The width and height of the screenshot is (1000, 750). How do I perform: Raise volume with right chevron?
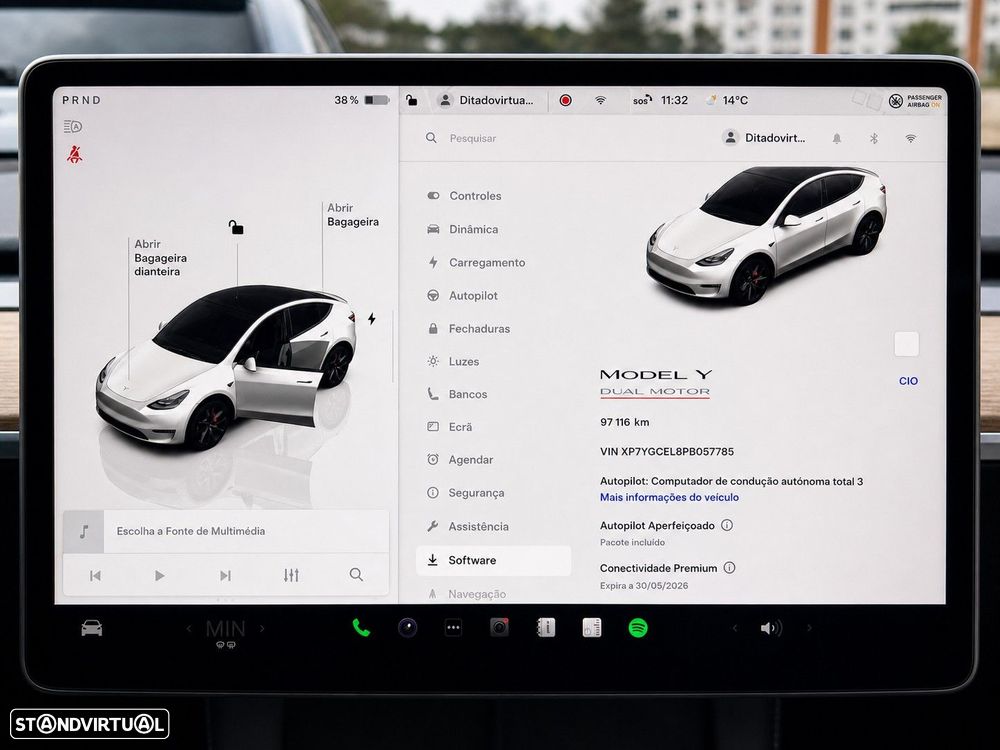(x=809, y=628)
